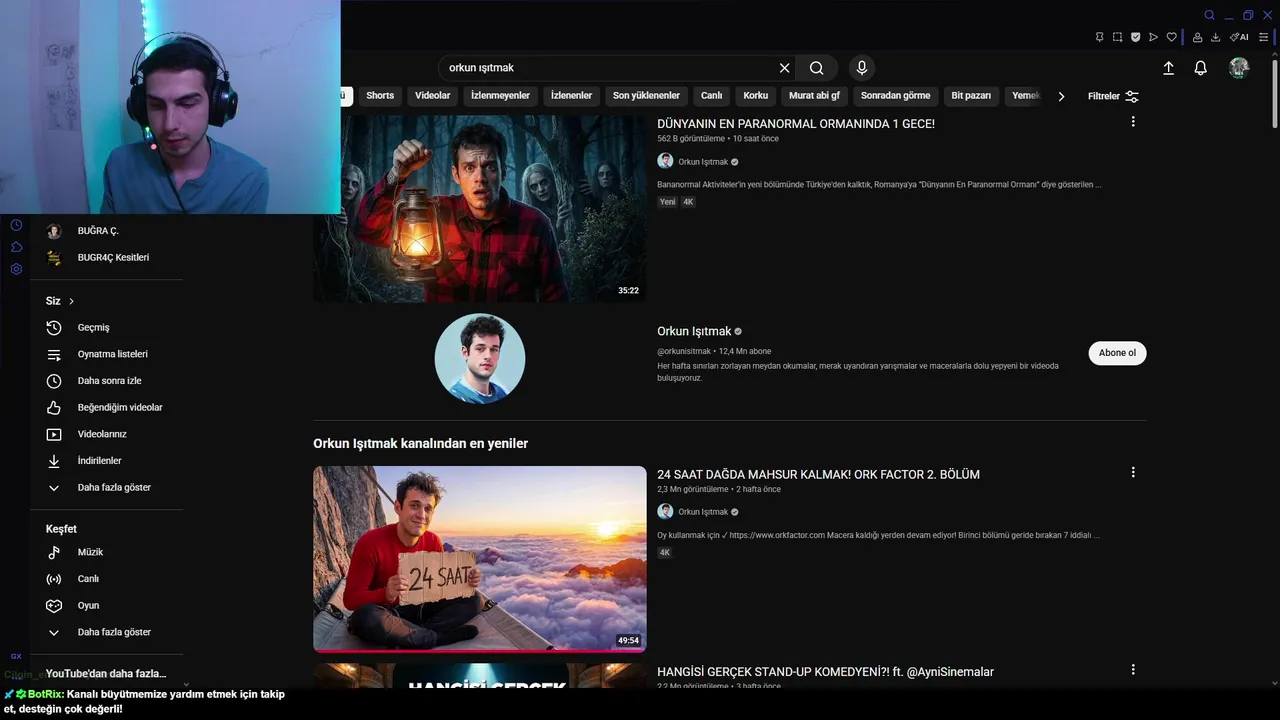Open the Orkun Işıtmak channel name link
The width and height of the screenshot is (1280, 720).
coord(694,332)
